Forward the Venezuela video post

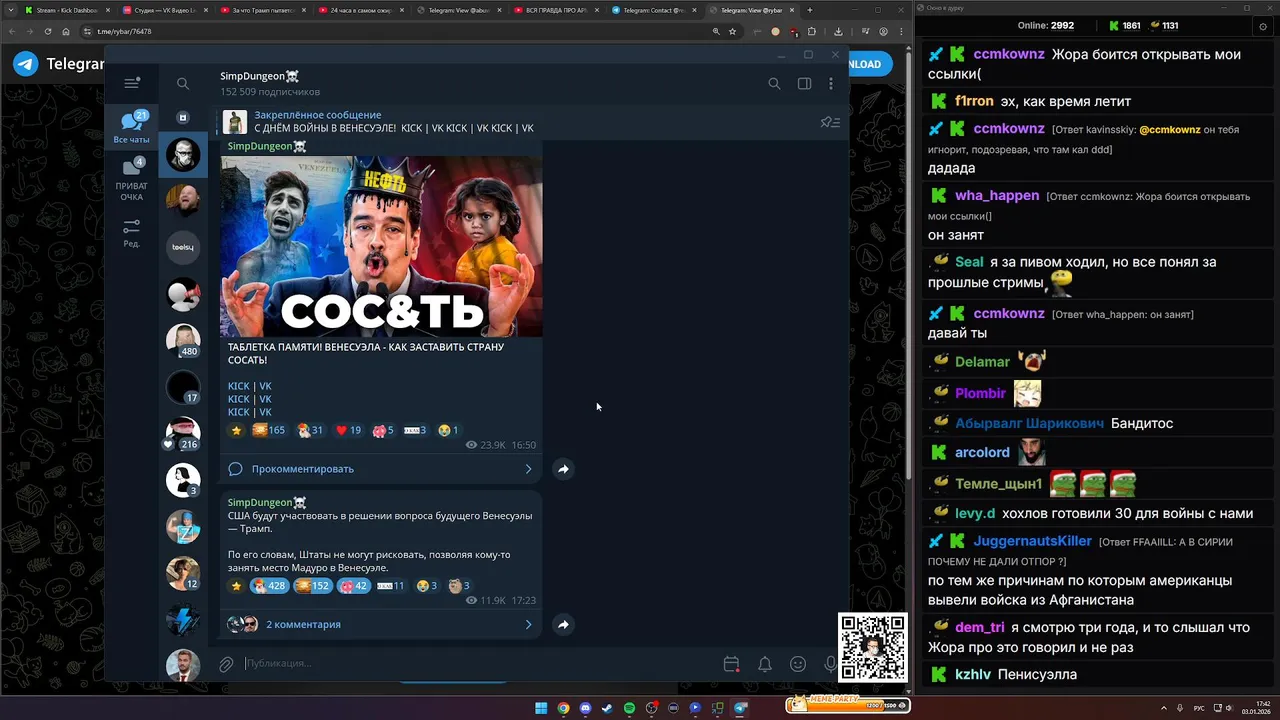pos(563,469)
